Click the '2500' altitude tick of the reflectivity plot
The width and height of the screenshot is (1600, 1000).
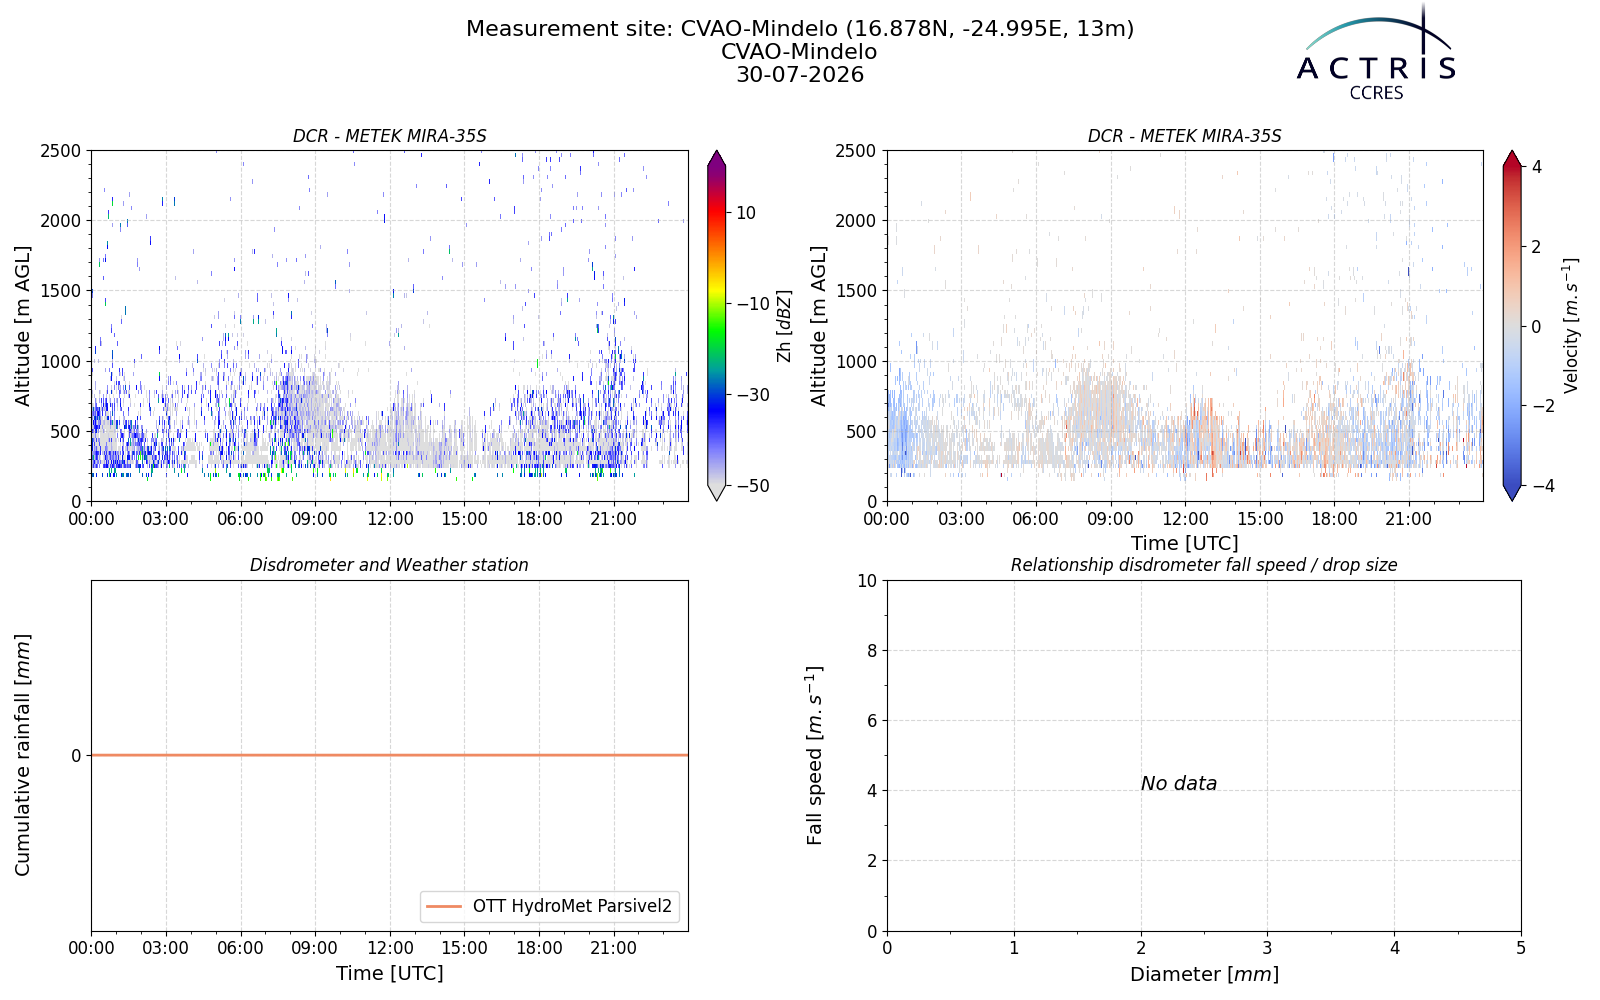point(61,151)
